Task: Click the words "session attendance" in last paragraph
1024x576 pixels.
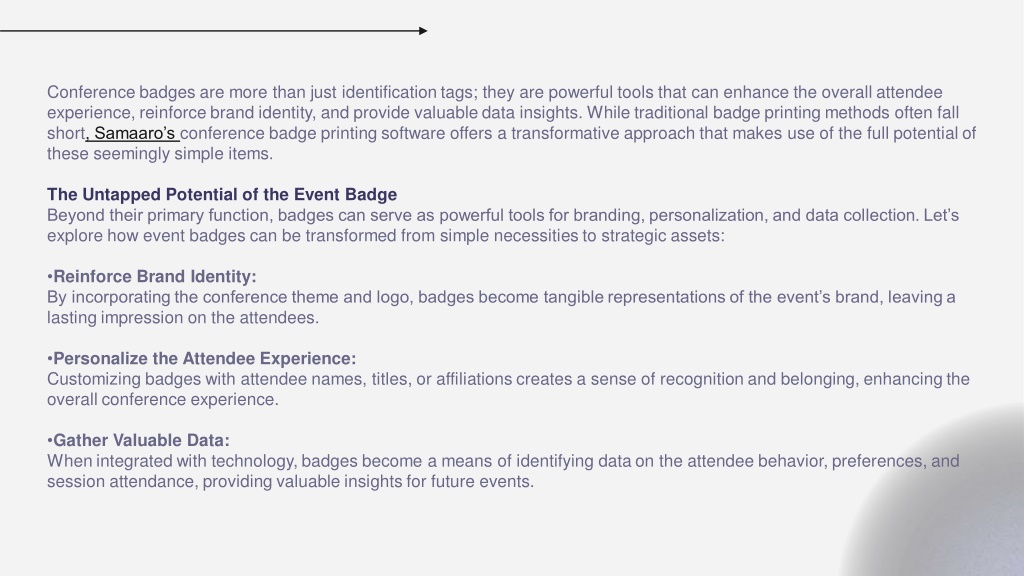Action: click(x=121, y=481)
